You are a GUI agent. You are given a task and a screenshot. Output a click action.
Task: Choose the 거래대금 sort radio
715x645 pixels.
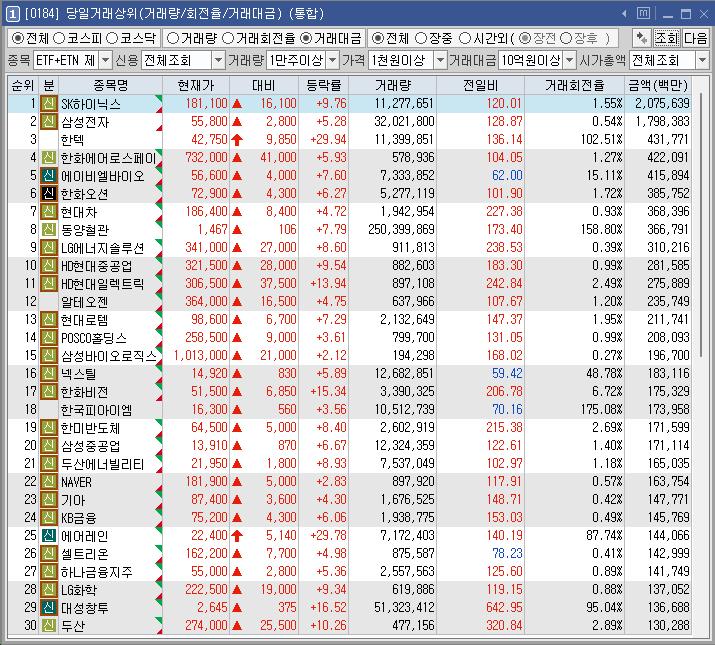tap(306, 38)
